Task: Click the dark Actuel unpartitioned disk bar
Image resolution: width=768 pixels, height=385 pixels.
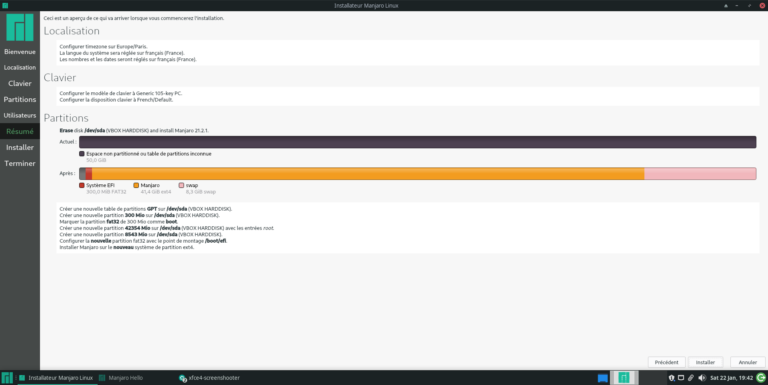Action: pos(417,142)
